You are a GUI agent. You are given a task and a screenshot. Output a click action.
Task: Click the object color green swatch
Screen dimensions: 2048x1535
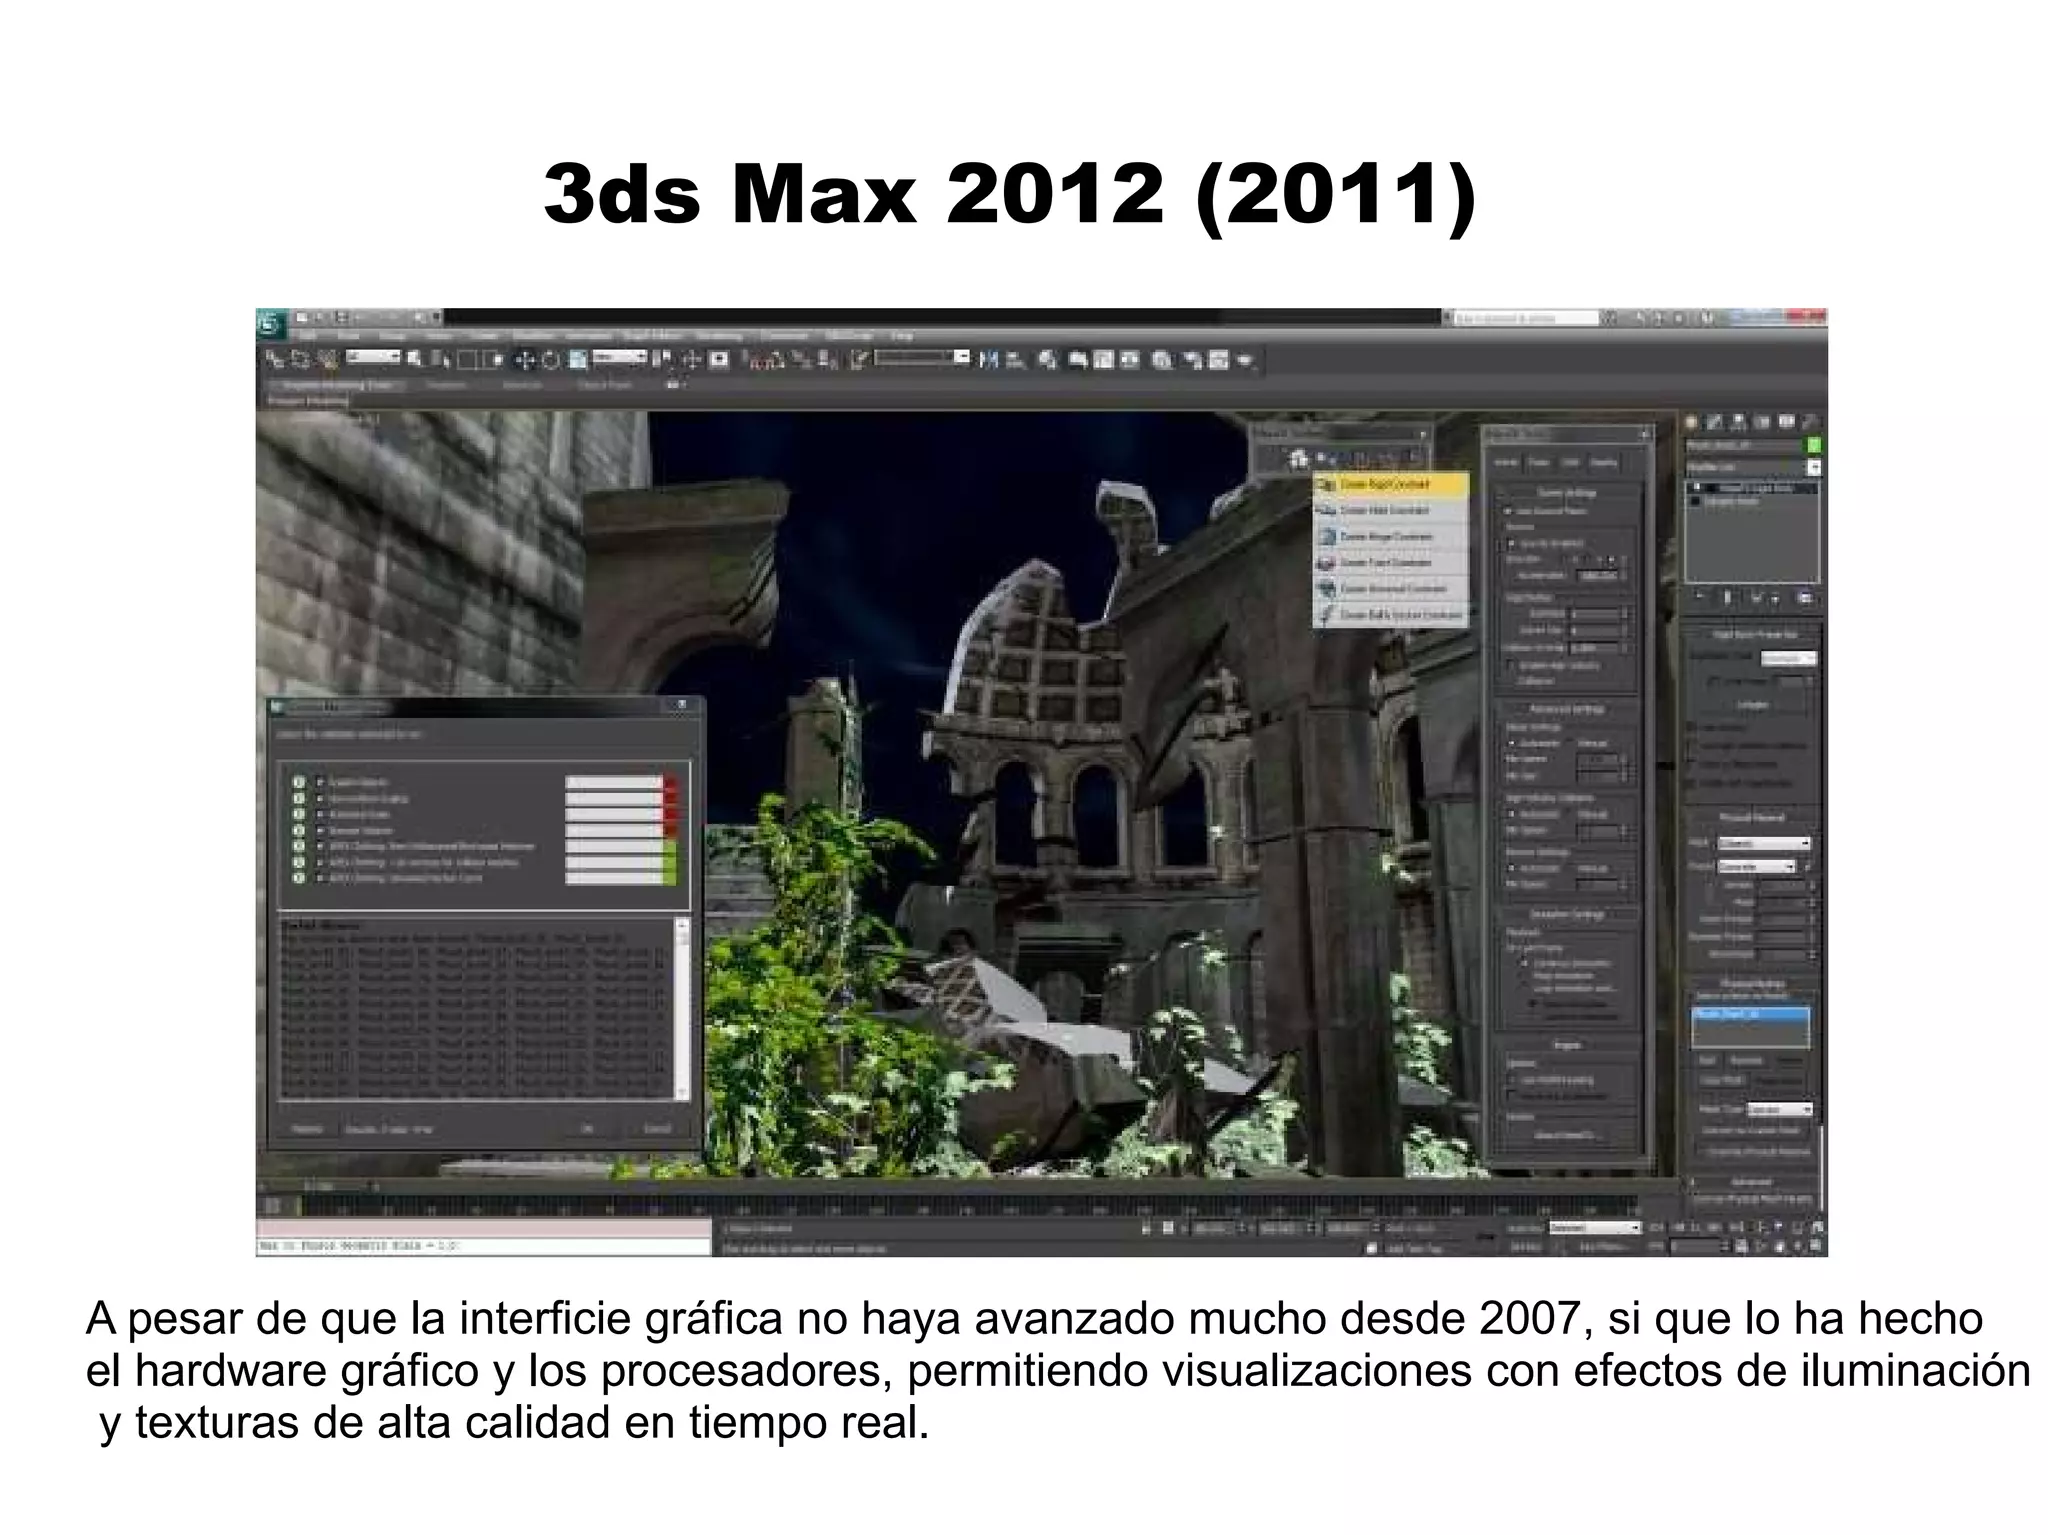click(x=1813, y=446)
